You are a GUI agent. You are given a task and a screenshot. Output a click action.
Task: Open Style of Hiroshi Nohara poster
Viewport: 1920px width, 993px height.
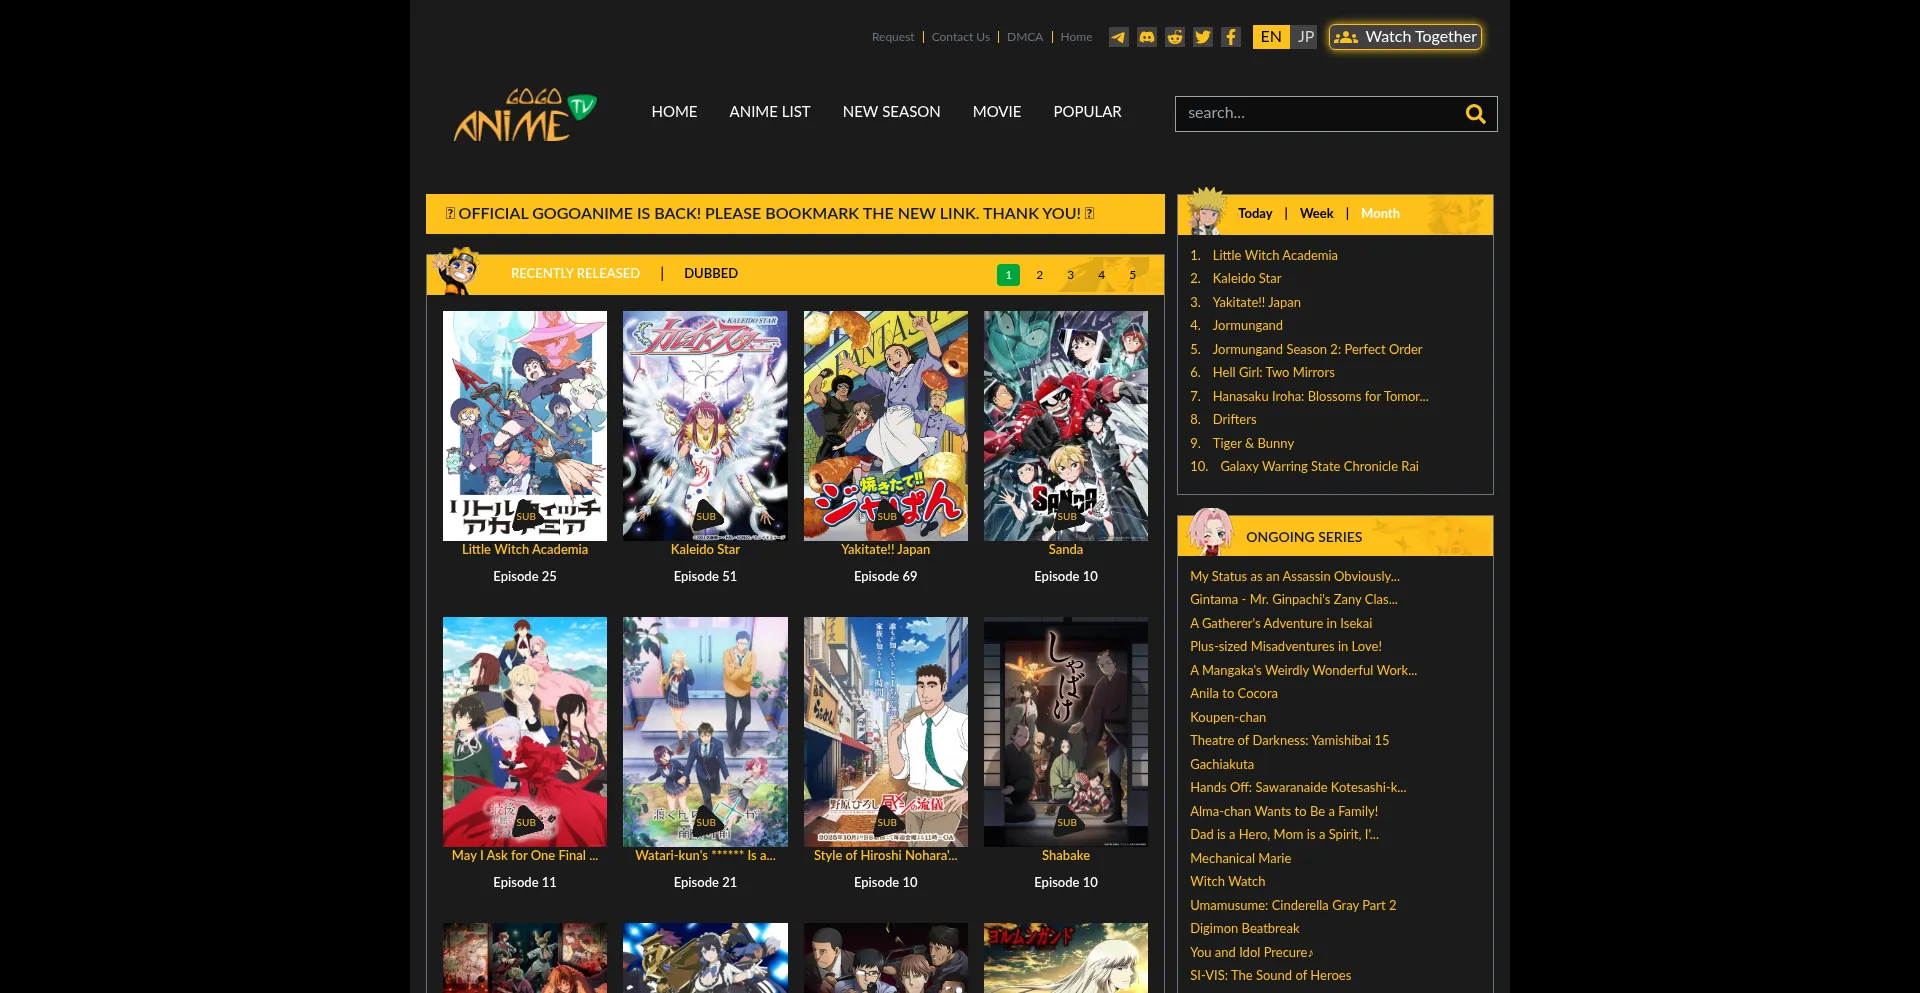(886, 732)
